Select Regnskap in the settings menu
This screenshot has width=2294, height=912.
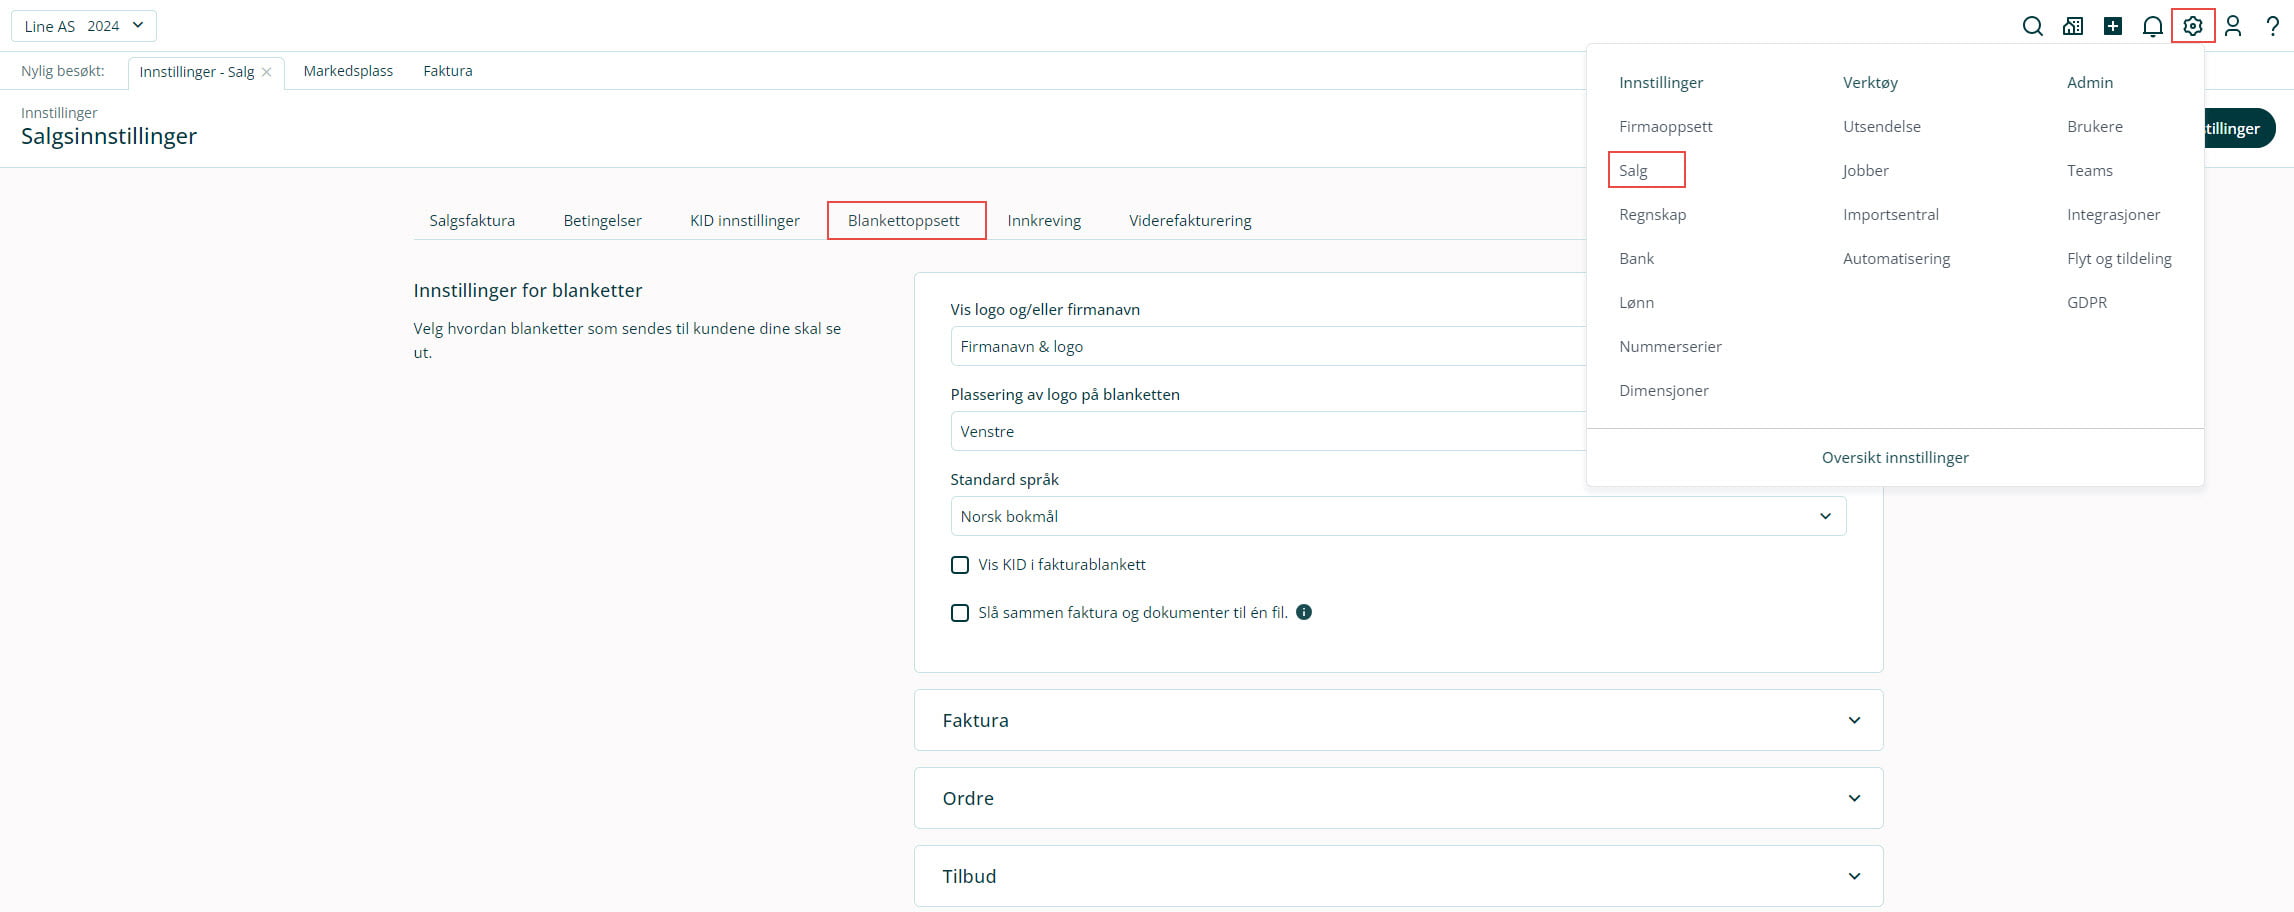point(1652,214)
